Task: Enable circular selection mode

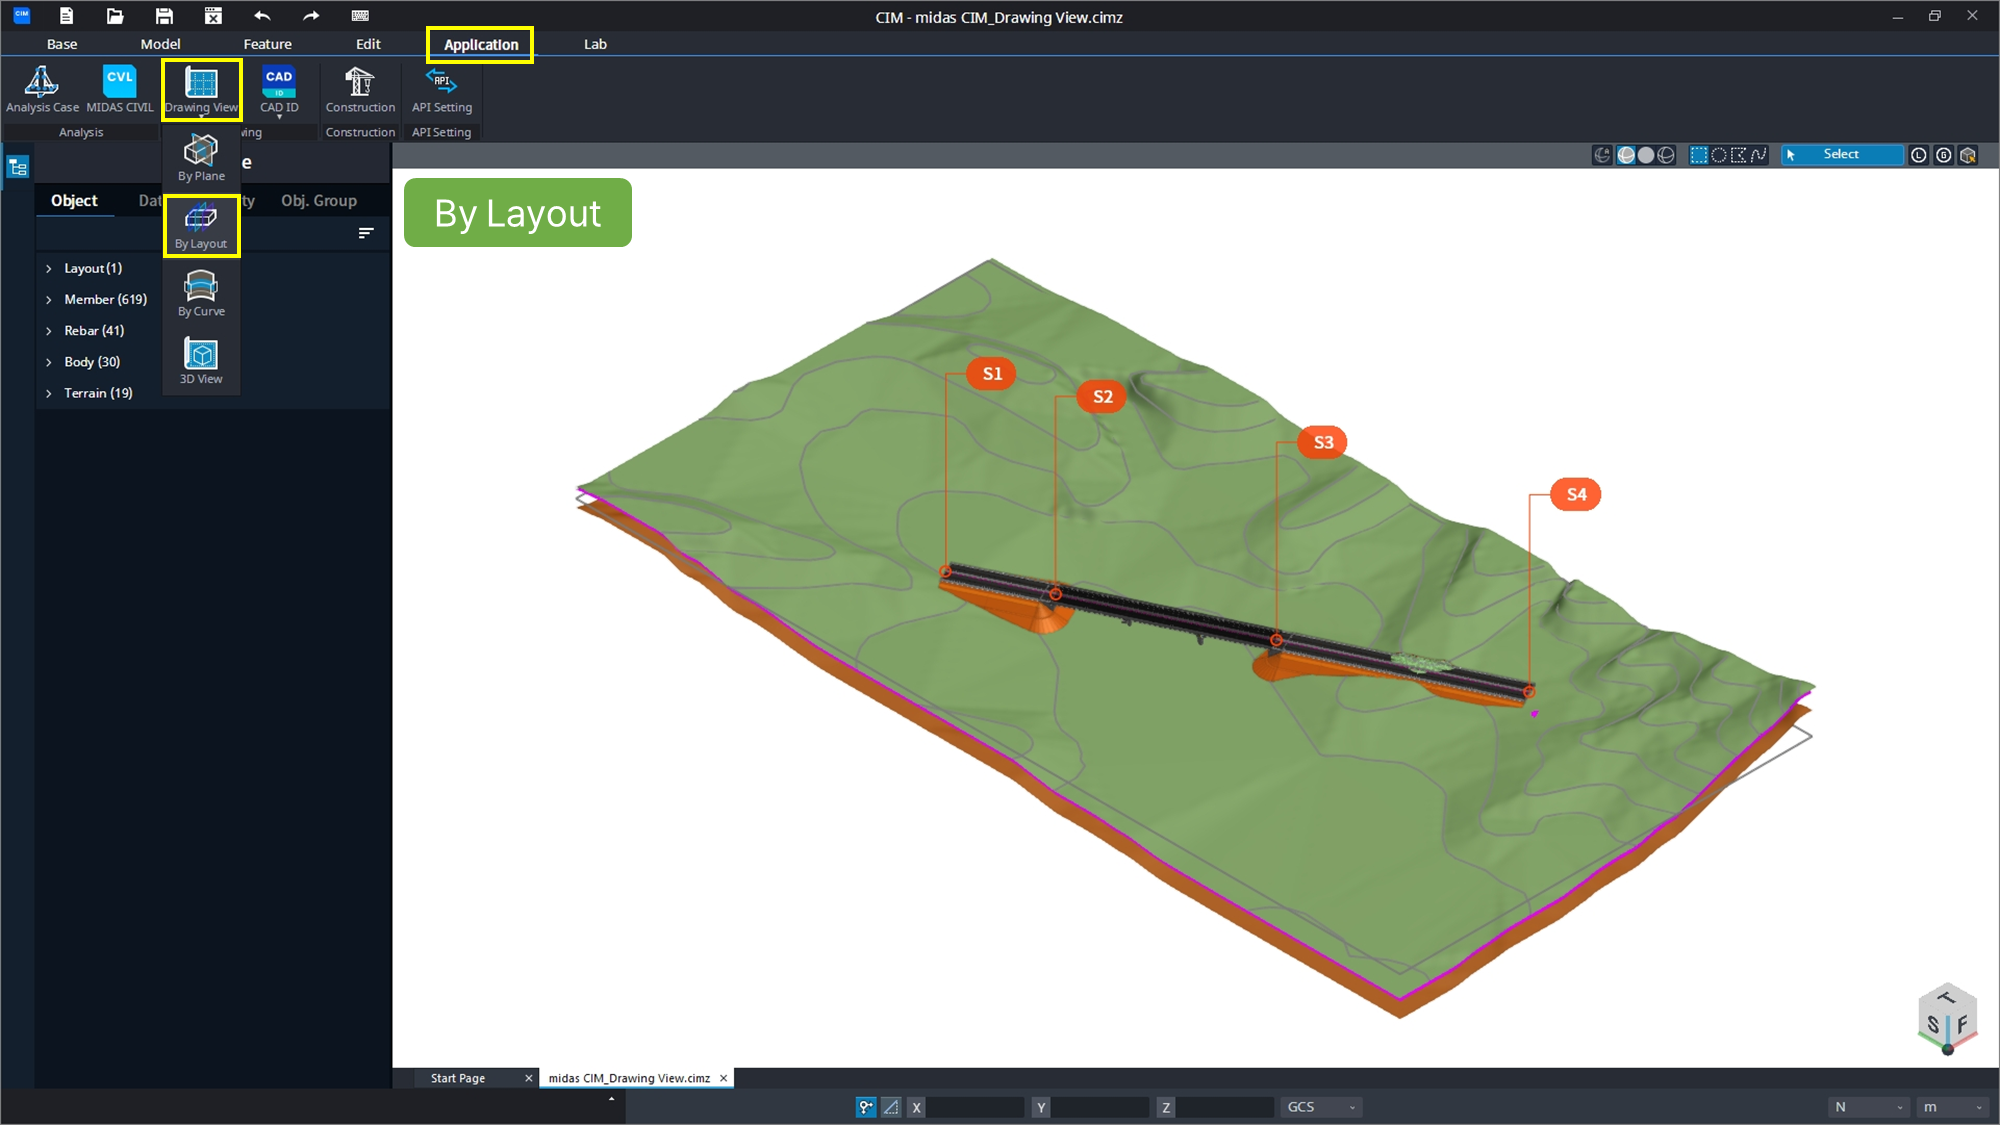Action: [1719, 155]
